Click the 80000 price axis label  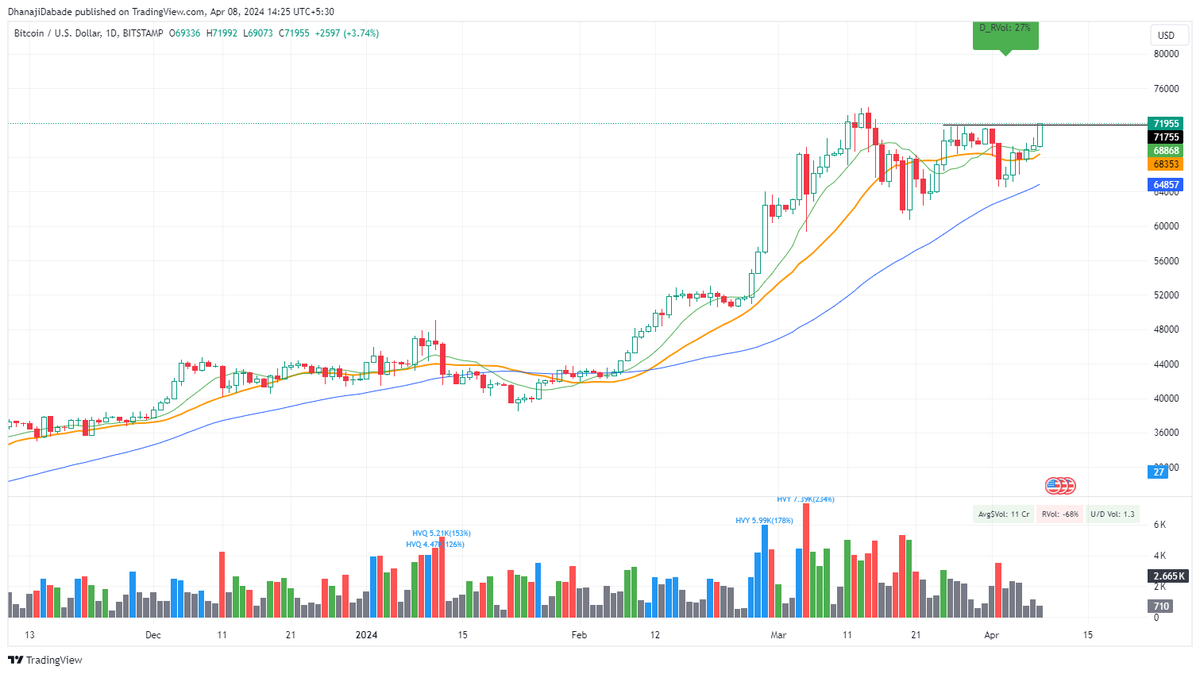click(x=1166, y=54)
